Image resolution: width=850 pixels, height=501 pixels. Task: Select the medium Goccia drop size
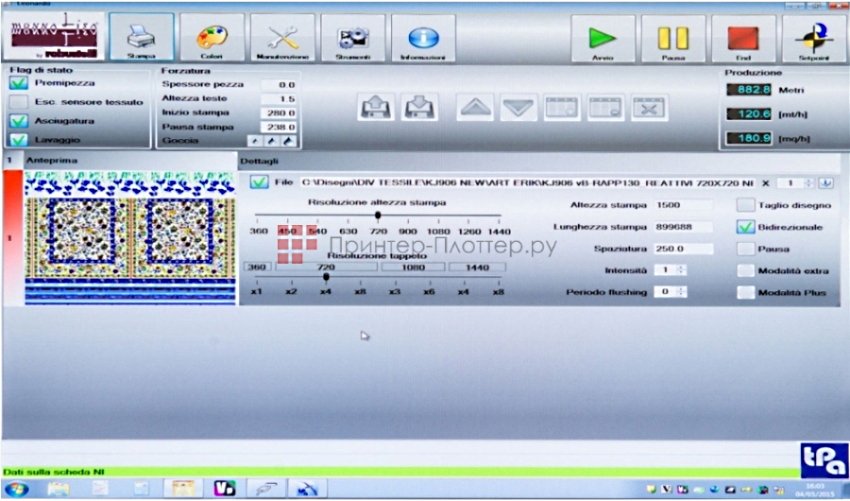coord(272,141)
